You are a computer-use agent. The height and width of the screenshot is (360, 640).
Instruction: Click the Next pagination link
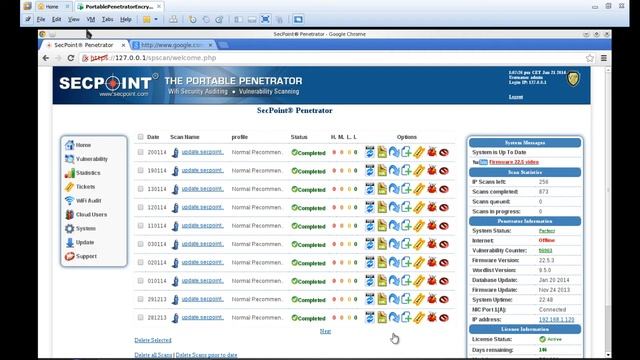(325, 331)
